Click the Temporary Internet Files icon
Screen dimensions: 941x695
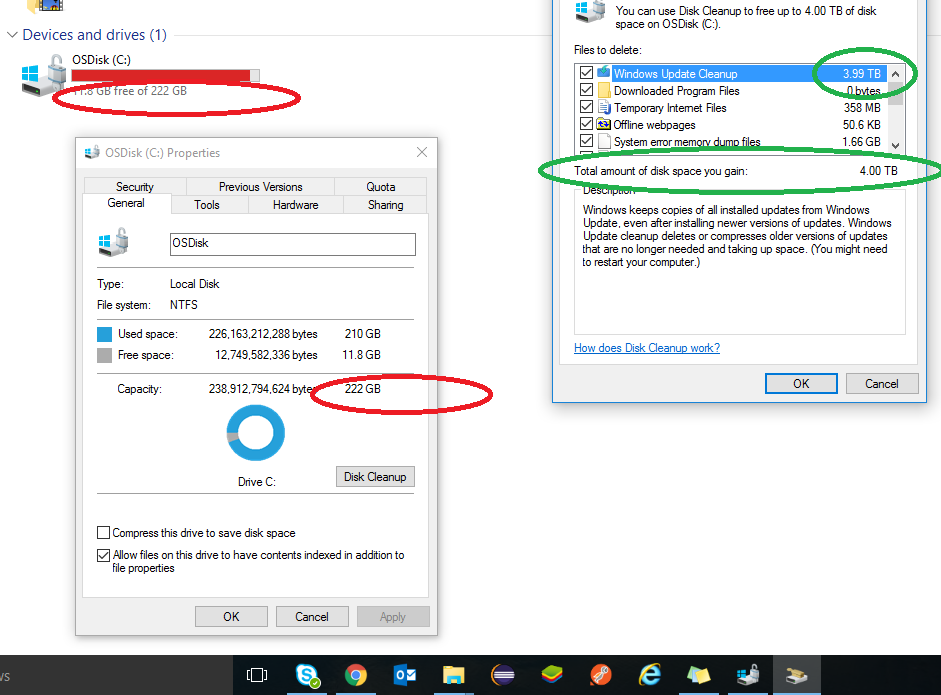tap(604, 107)
